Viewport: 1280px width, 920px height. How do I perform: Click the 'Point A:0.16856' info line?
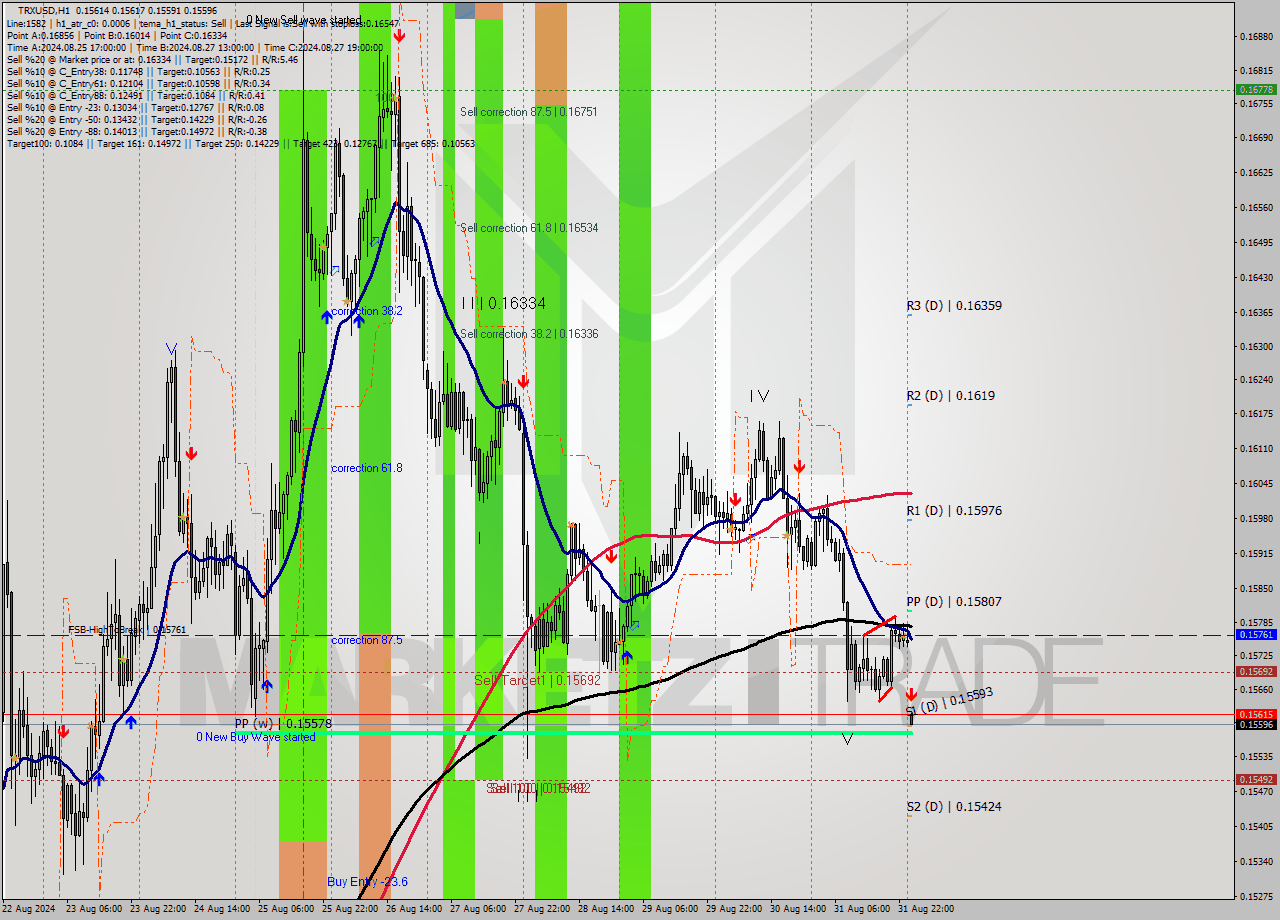pyautogui.click(x=116, y=35)
